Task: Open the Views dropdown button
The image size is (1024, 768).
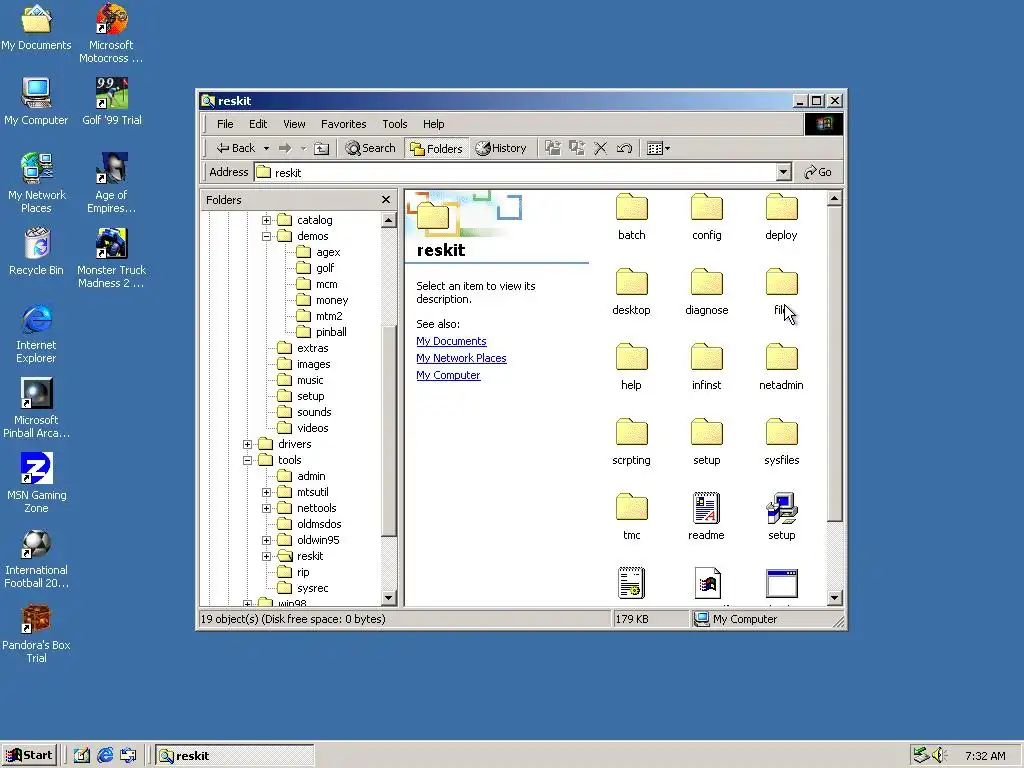Action: [658, 148]
